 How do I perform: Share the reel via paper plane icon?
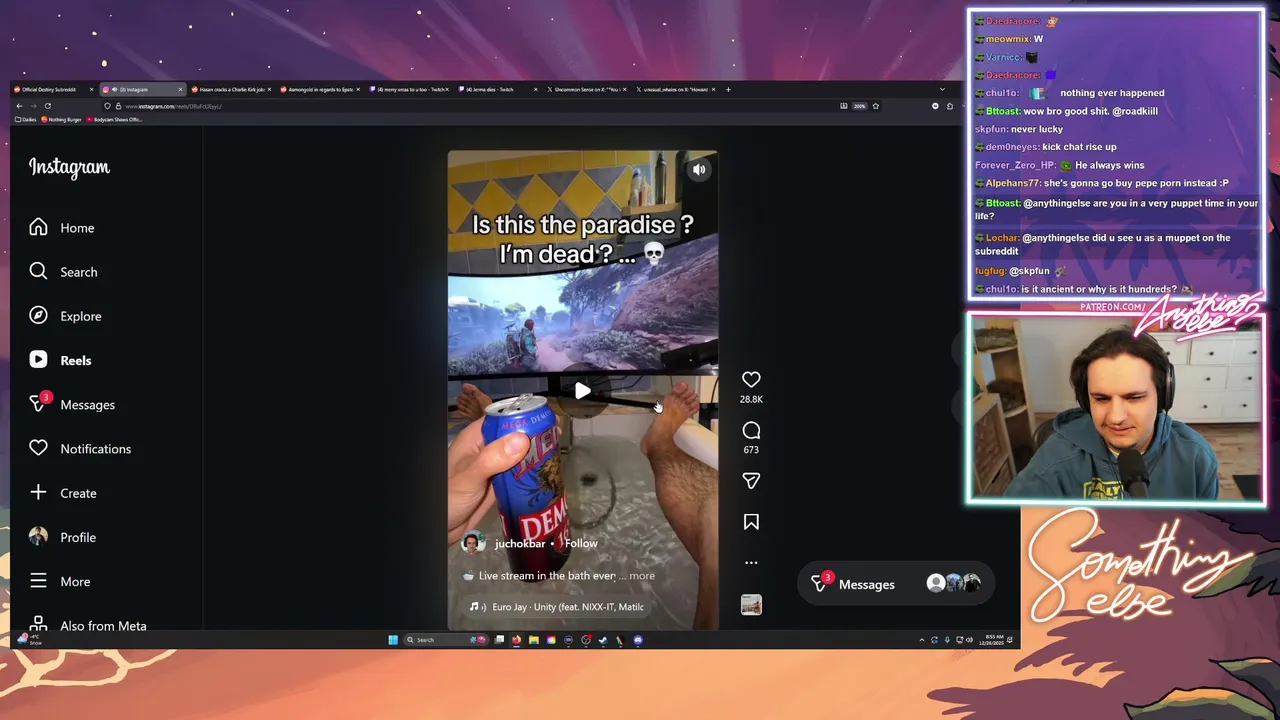pos(751,481)
